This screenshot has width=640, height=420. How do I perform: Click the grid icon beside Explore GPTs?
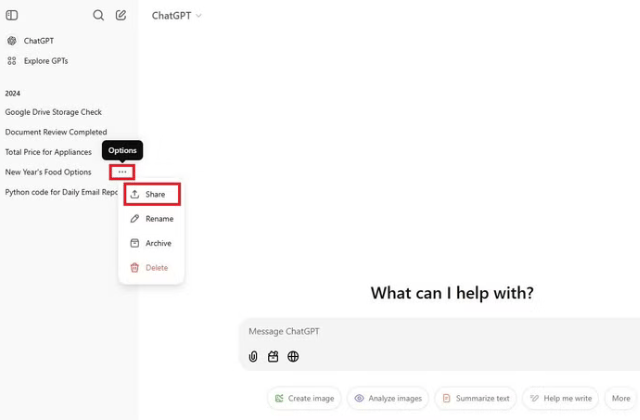(12, 61)
